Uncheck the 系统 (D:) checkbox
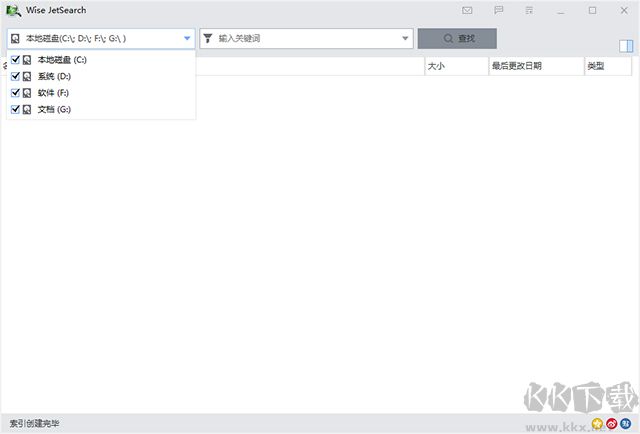This screenshot has width=640, height=434. point(16,76)
